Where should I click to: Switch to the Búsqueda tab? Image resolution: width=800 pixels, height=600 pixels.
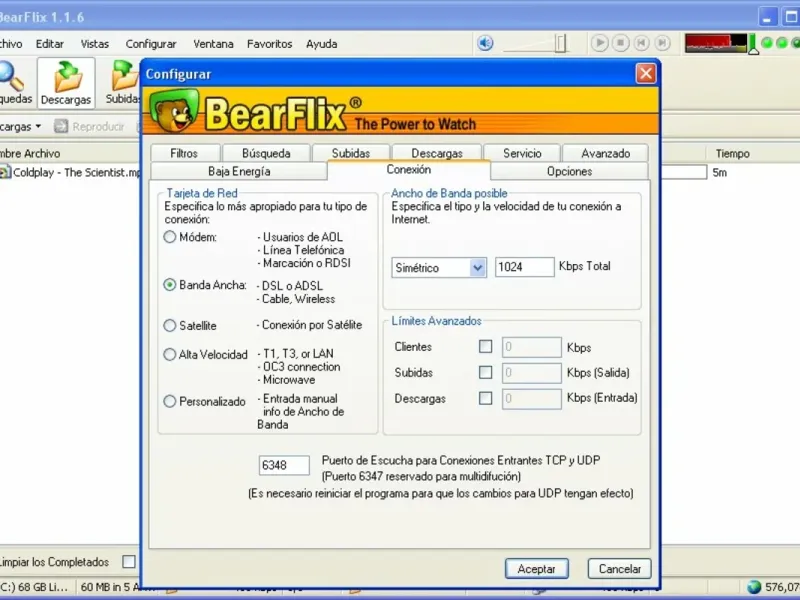[266, 153]
